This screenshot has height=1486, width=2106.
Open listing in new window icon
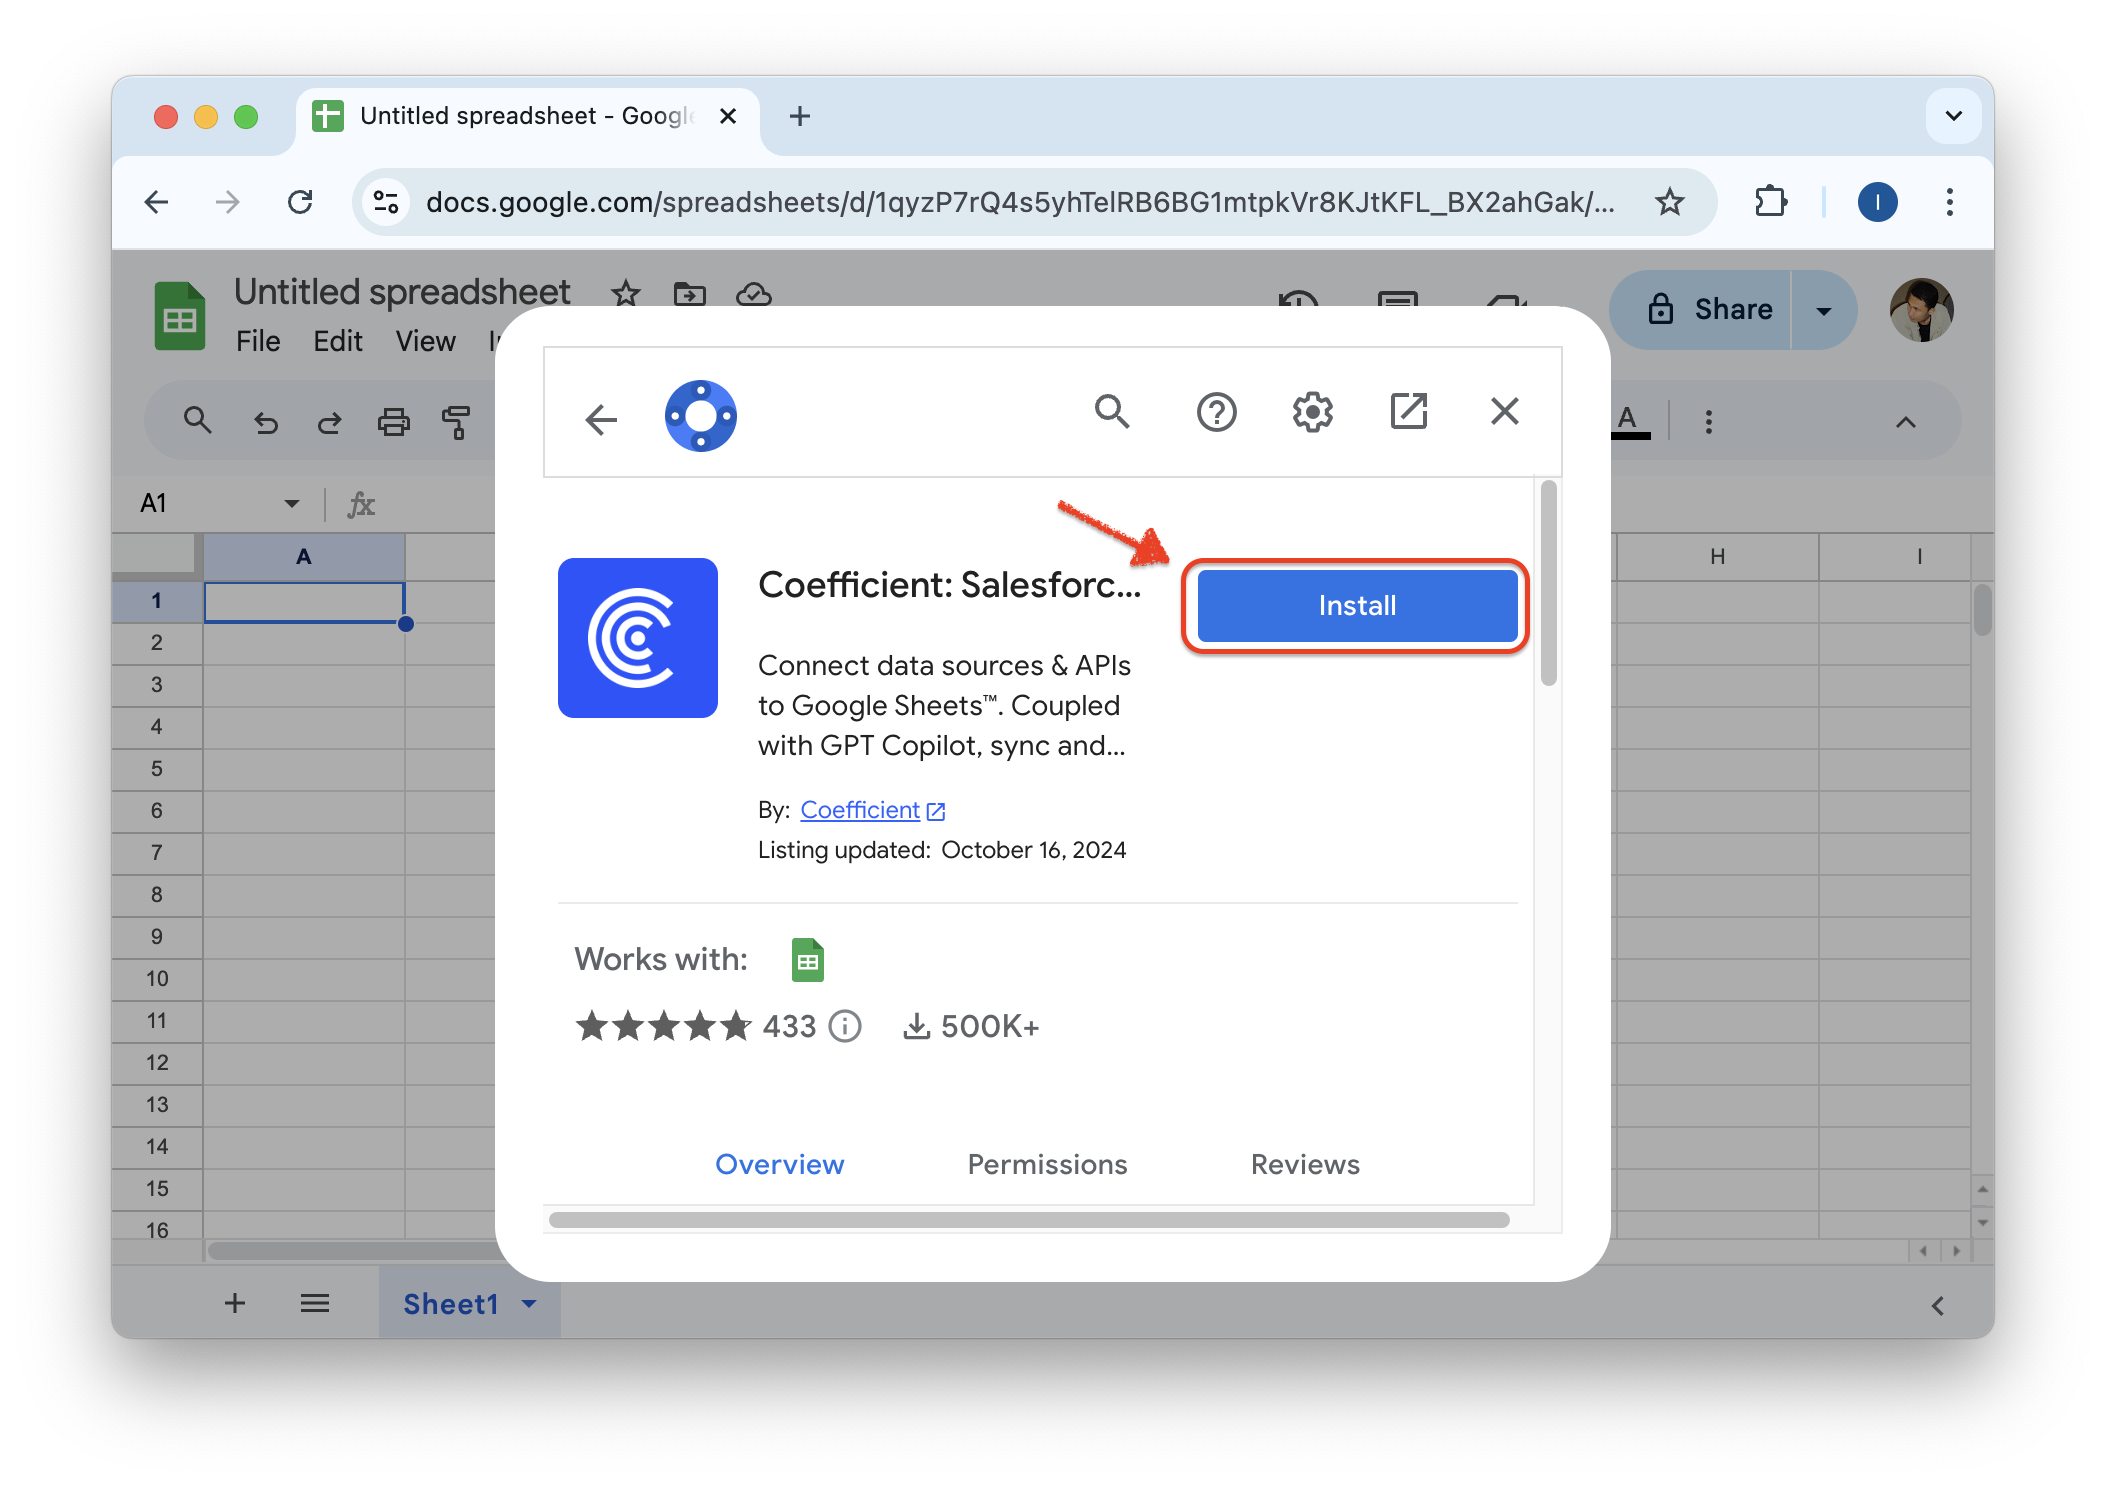pyautogui.click(x=1408, y=411)
